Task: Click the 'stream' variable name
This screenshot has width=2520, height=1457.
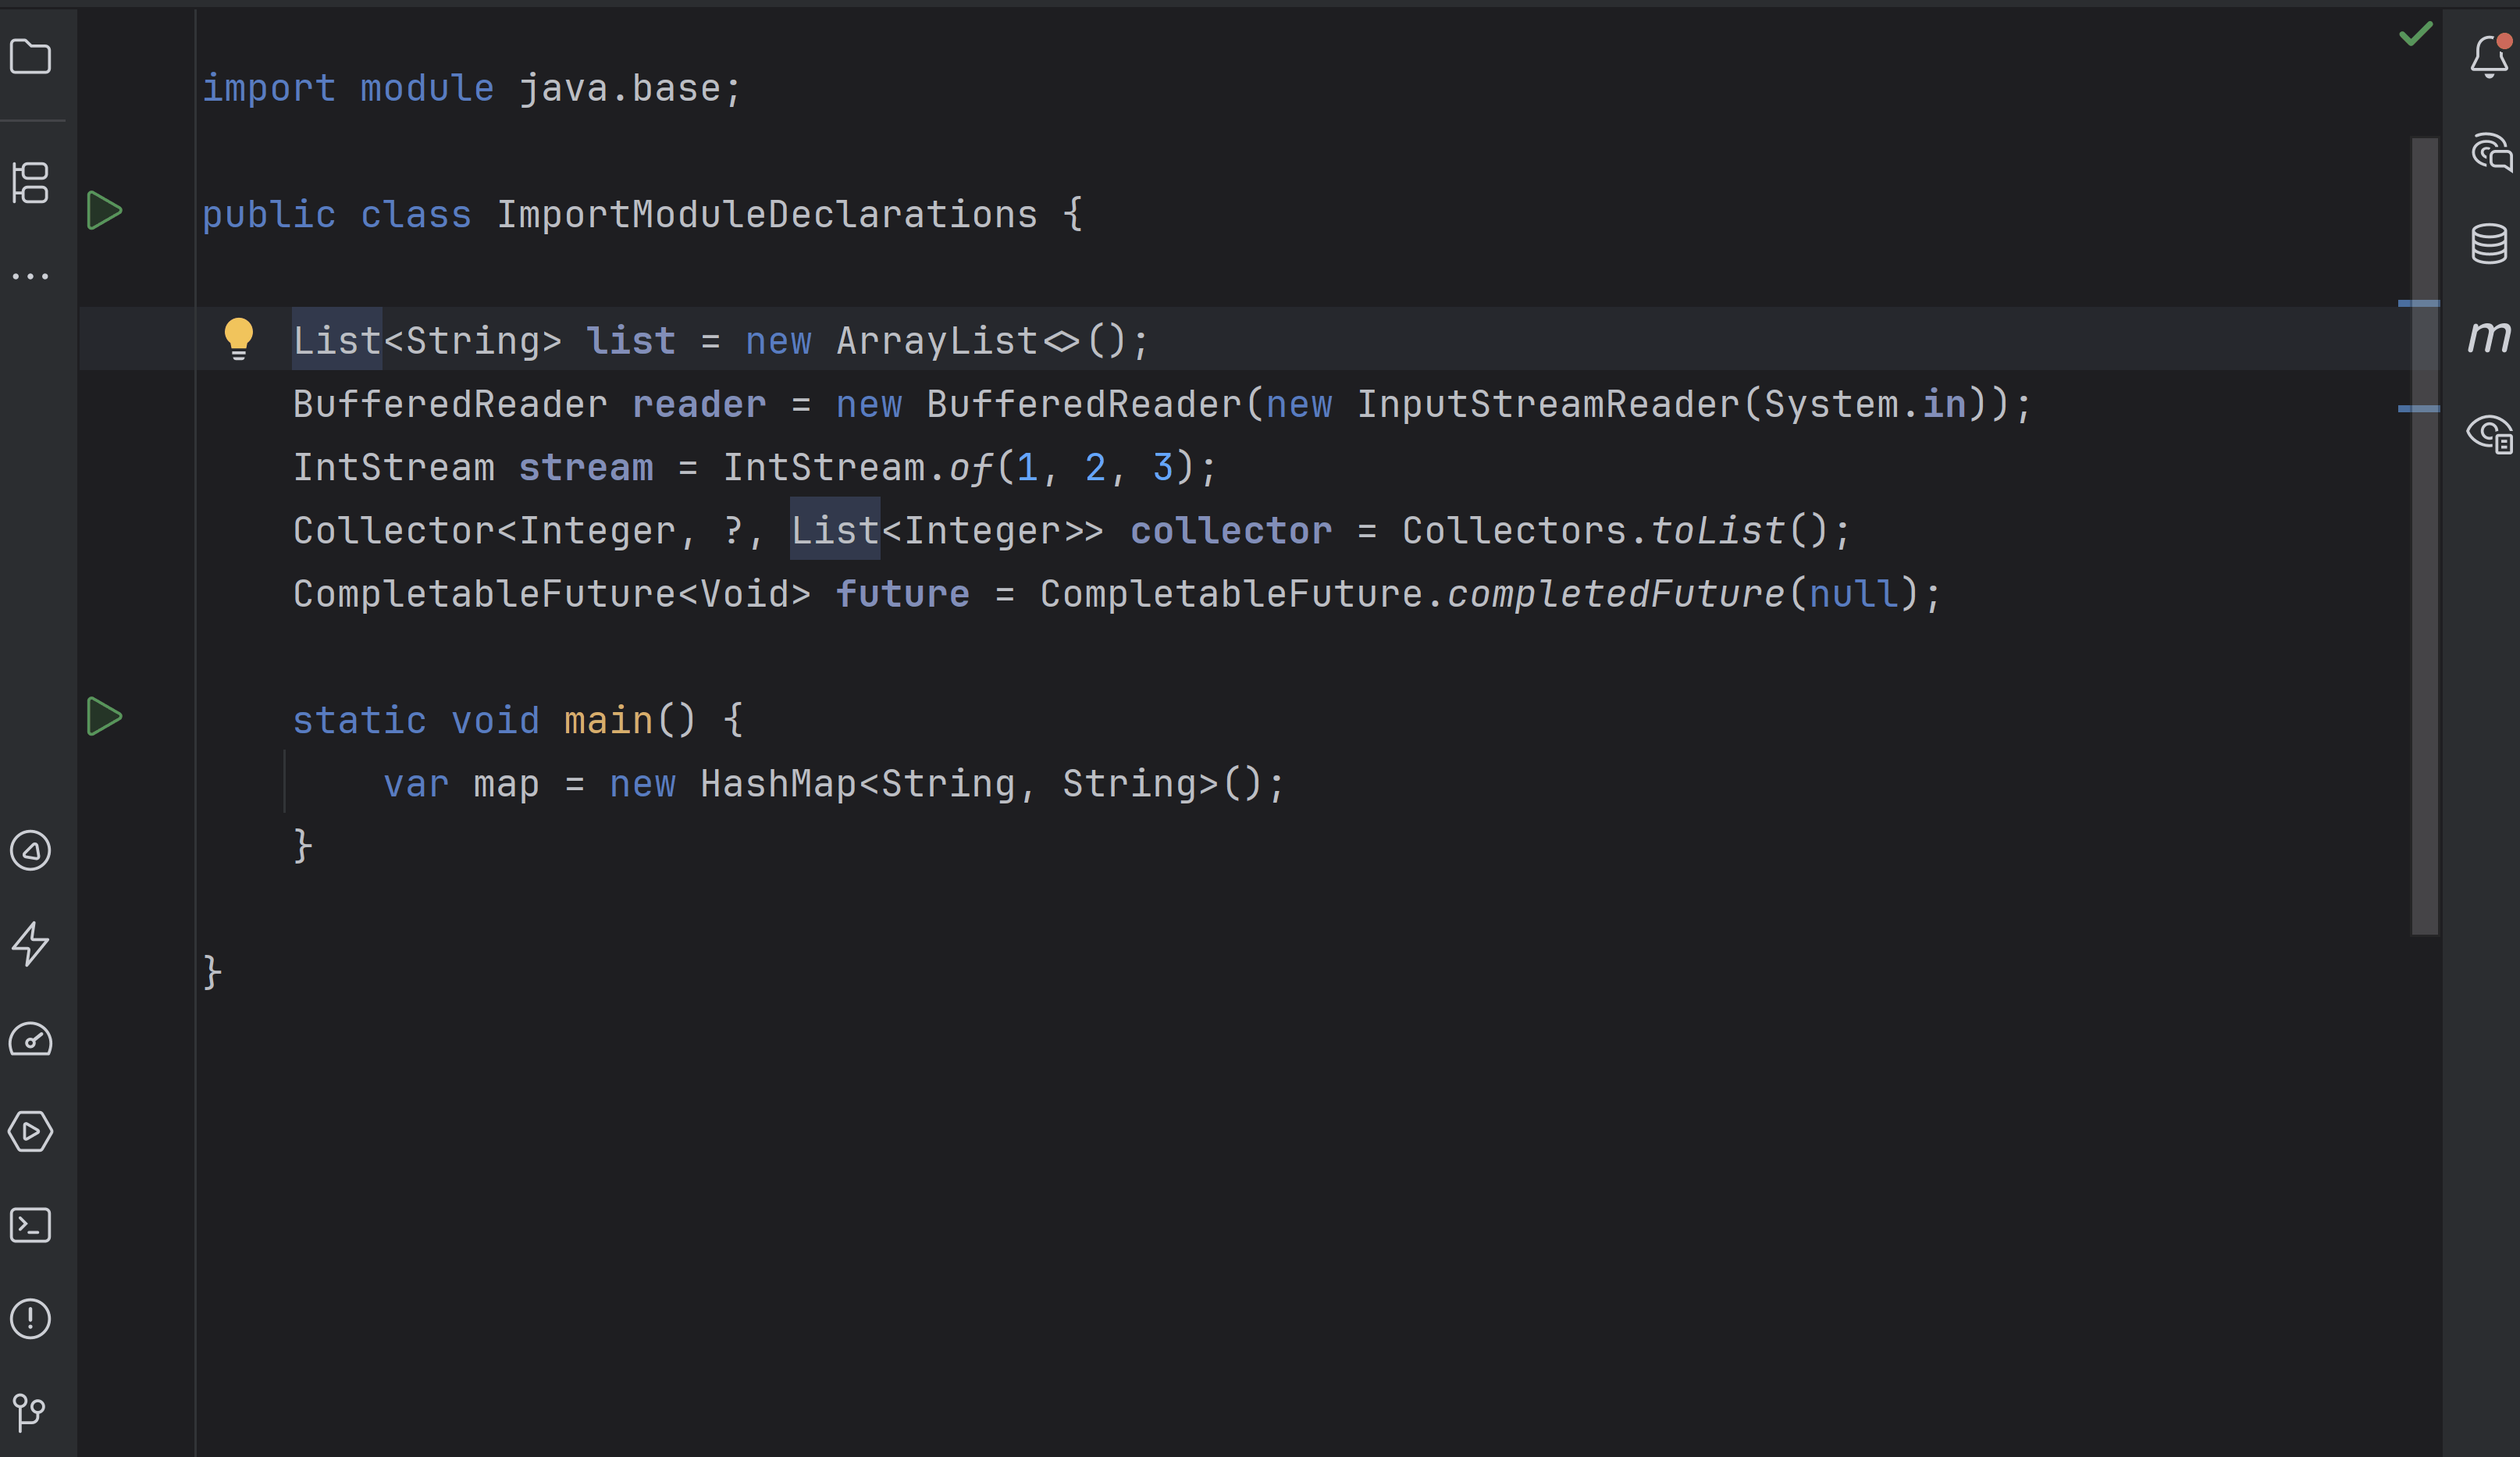Action: (x=586, y=467)
